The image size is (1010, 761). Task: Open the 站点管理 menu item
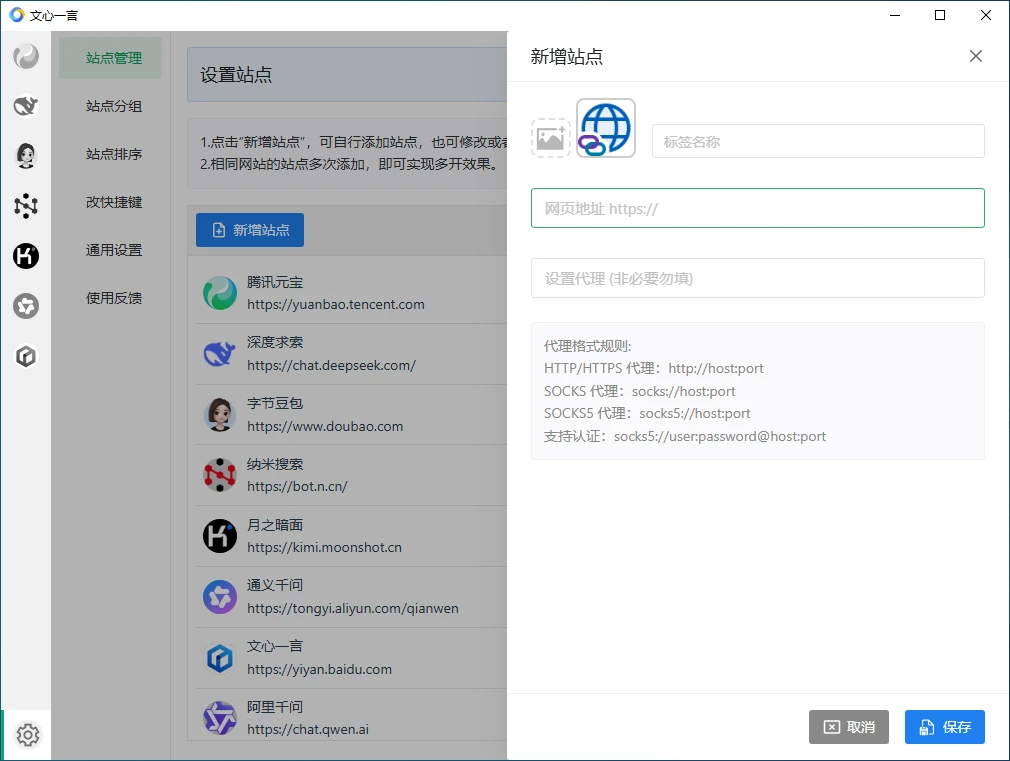click(x=113, y=58)
